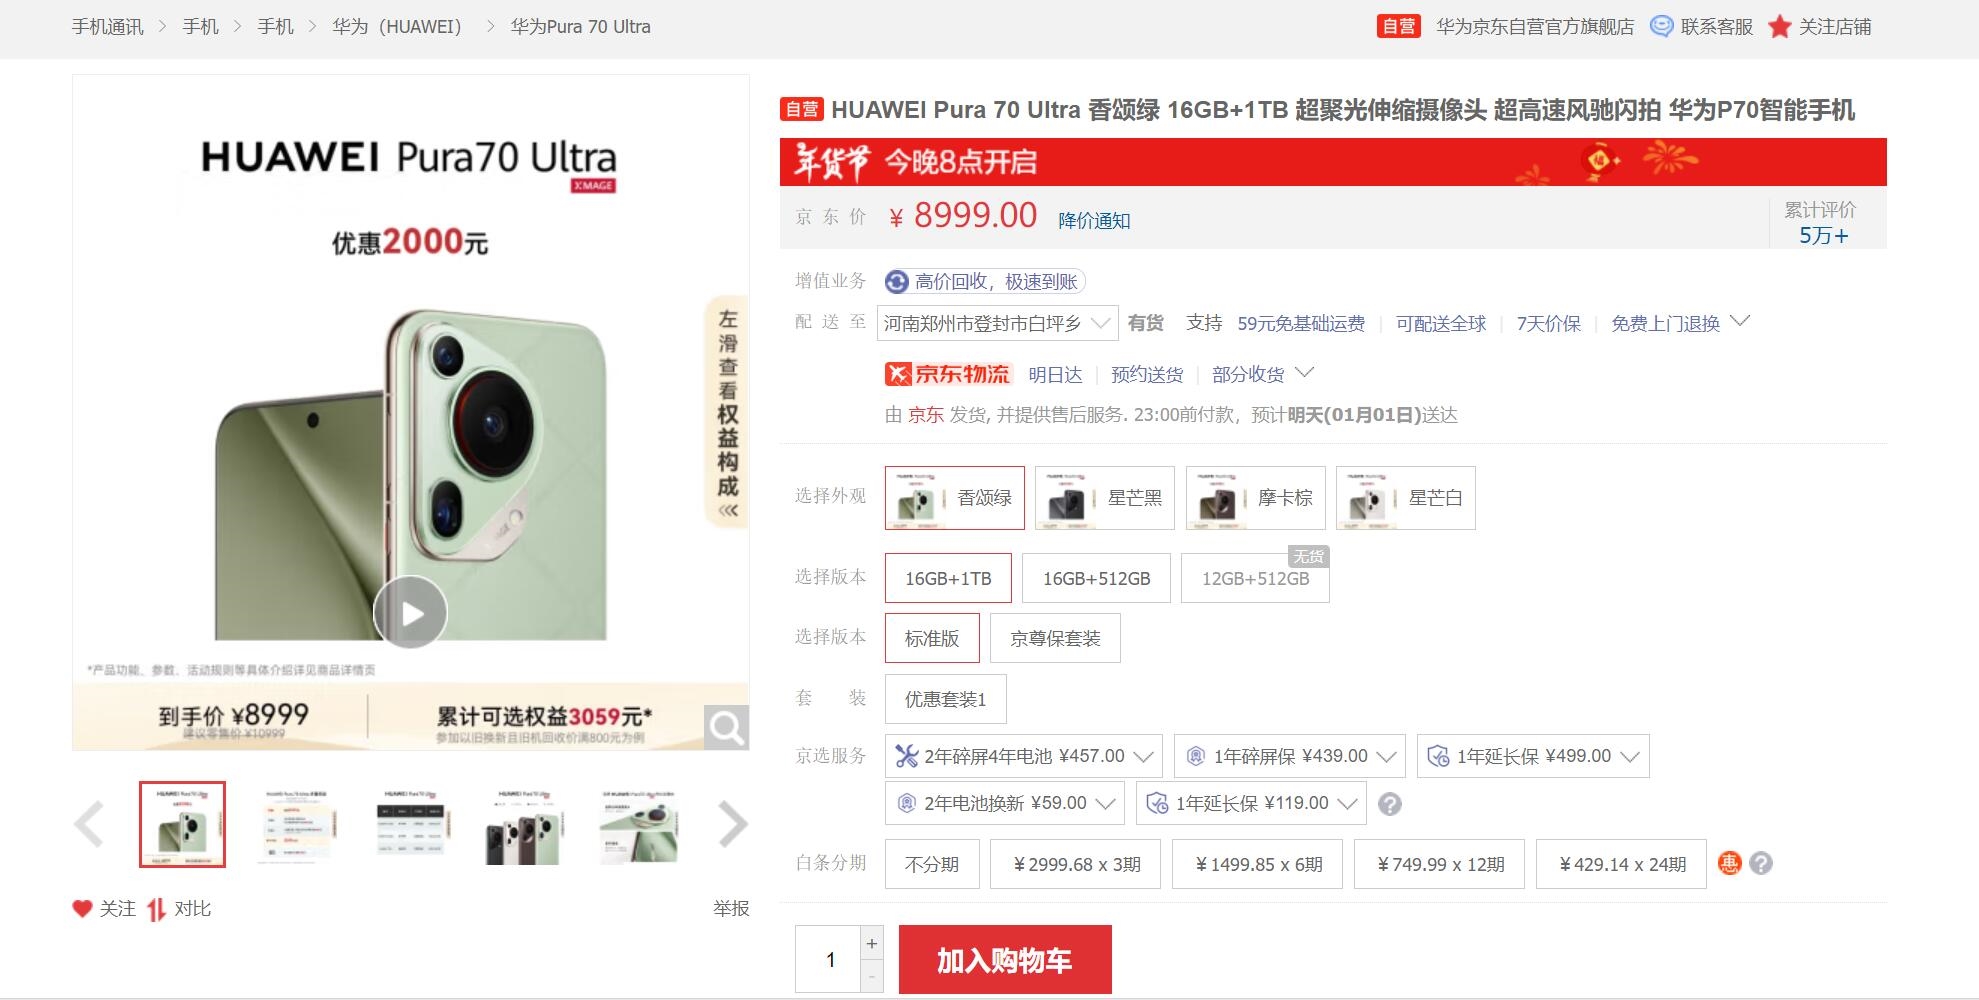Add the phone to cart 加入购物车
Image resolution: width=1979 pixels, height=1000 pixels.
point(1005,959)
